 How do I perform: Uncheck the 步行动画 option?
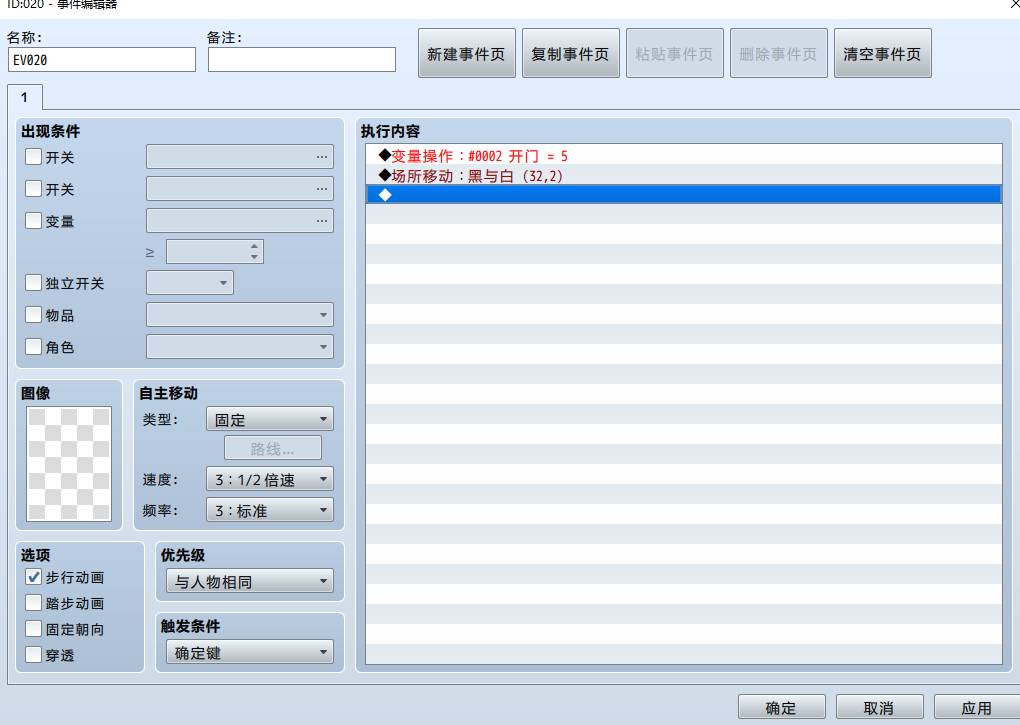(x=33, y=577)
